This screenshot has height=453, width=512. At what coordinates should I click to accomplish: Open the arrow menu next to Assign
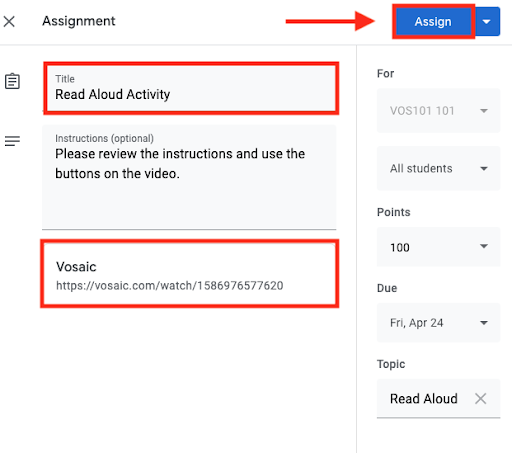pos(487,22)
